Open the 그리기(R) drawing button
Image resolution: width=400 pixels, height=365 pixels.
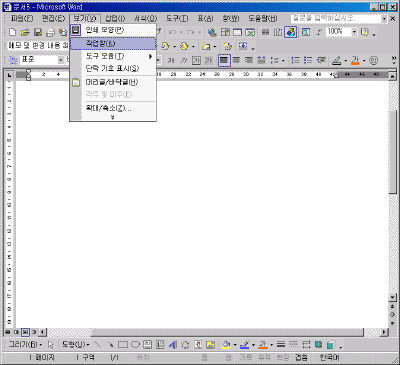point(25,344)
